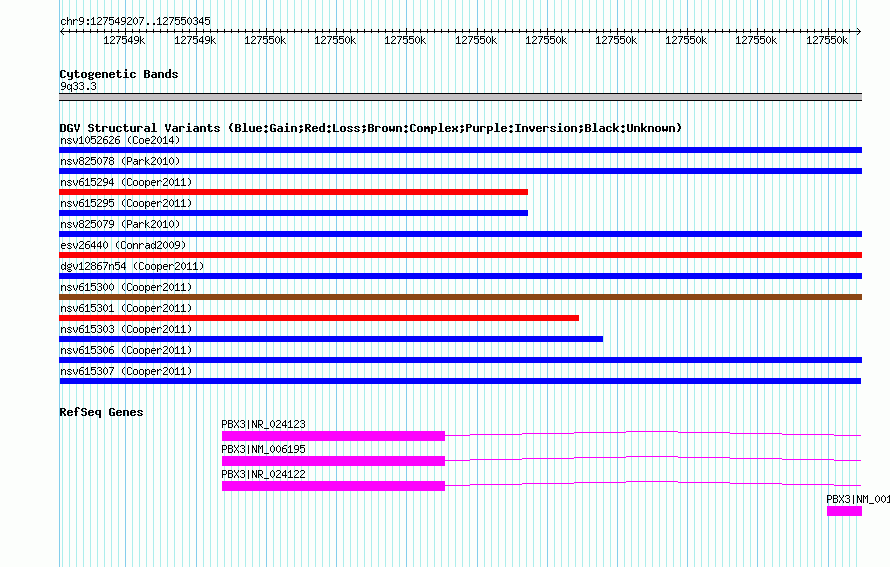
Task: Click the Cytogenetic Bands track title
Action: [119, 74]
